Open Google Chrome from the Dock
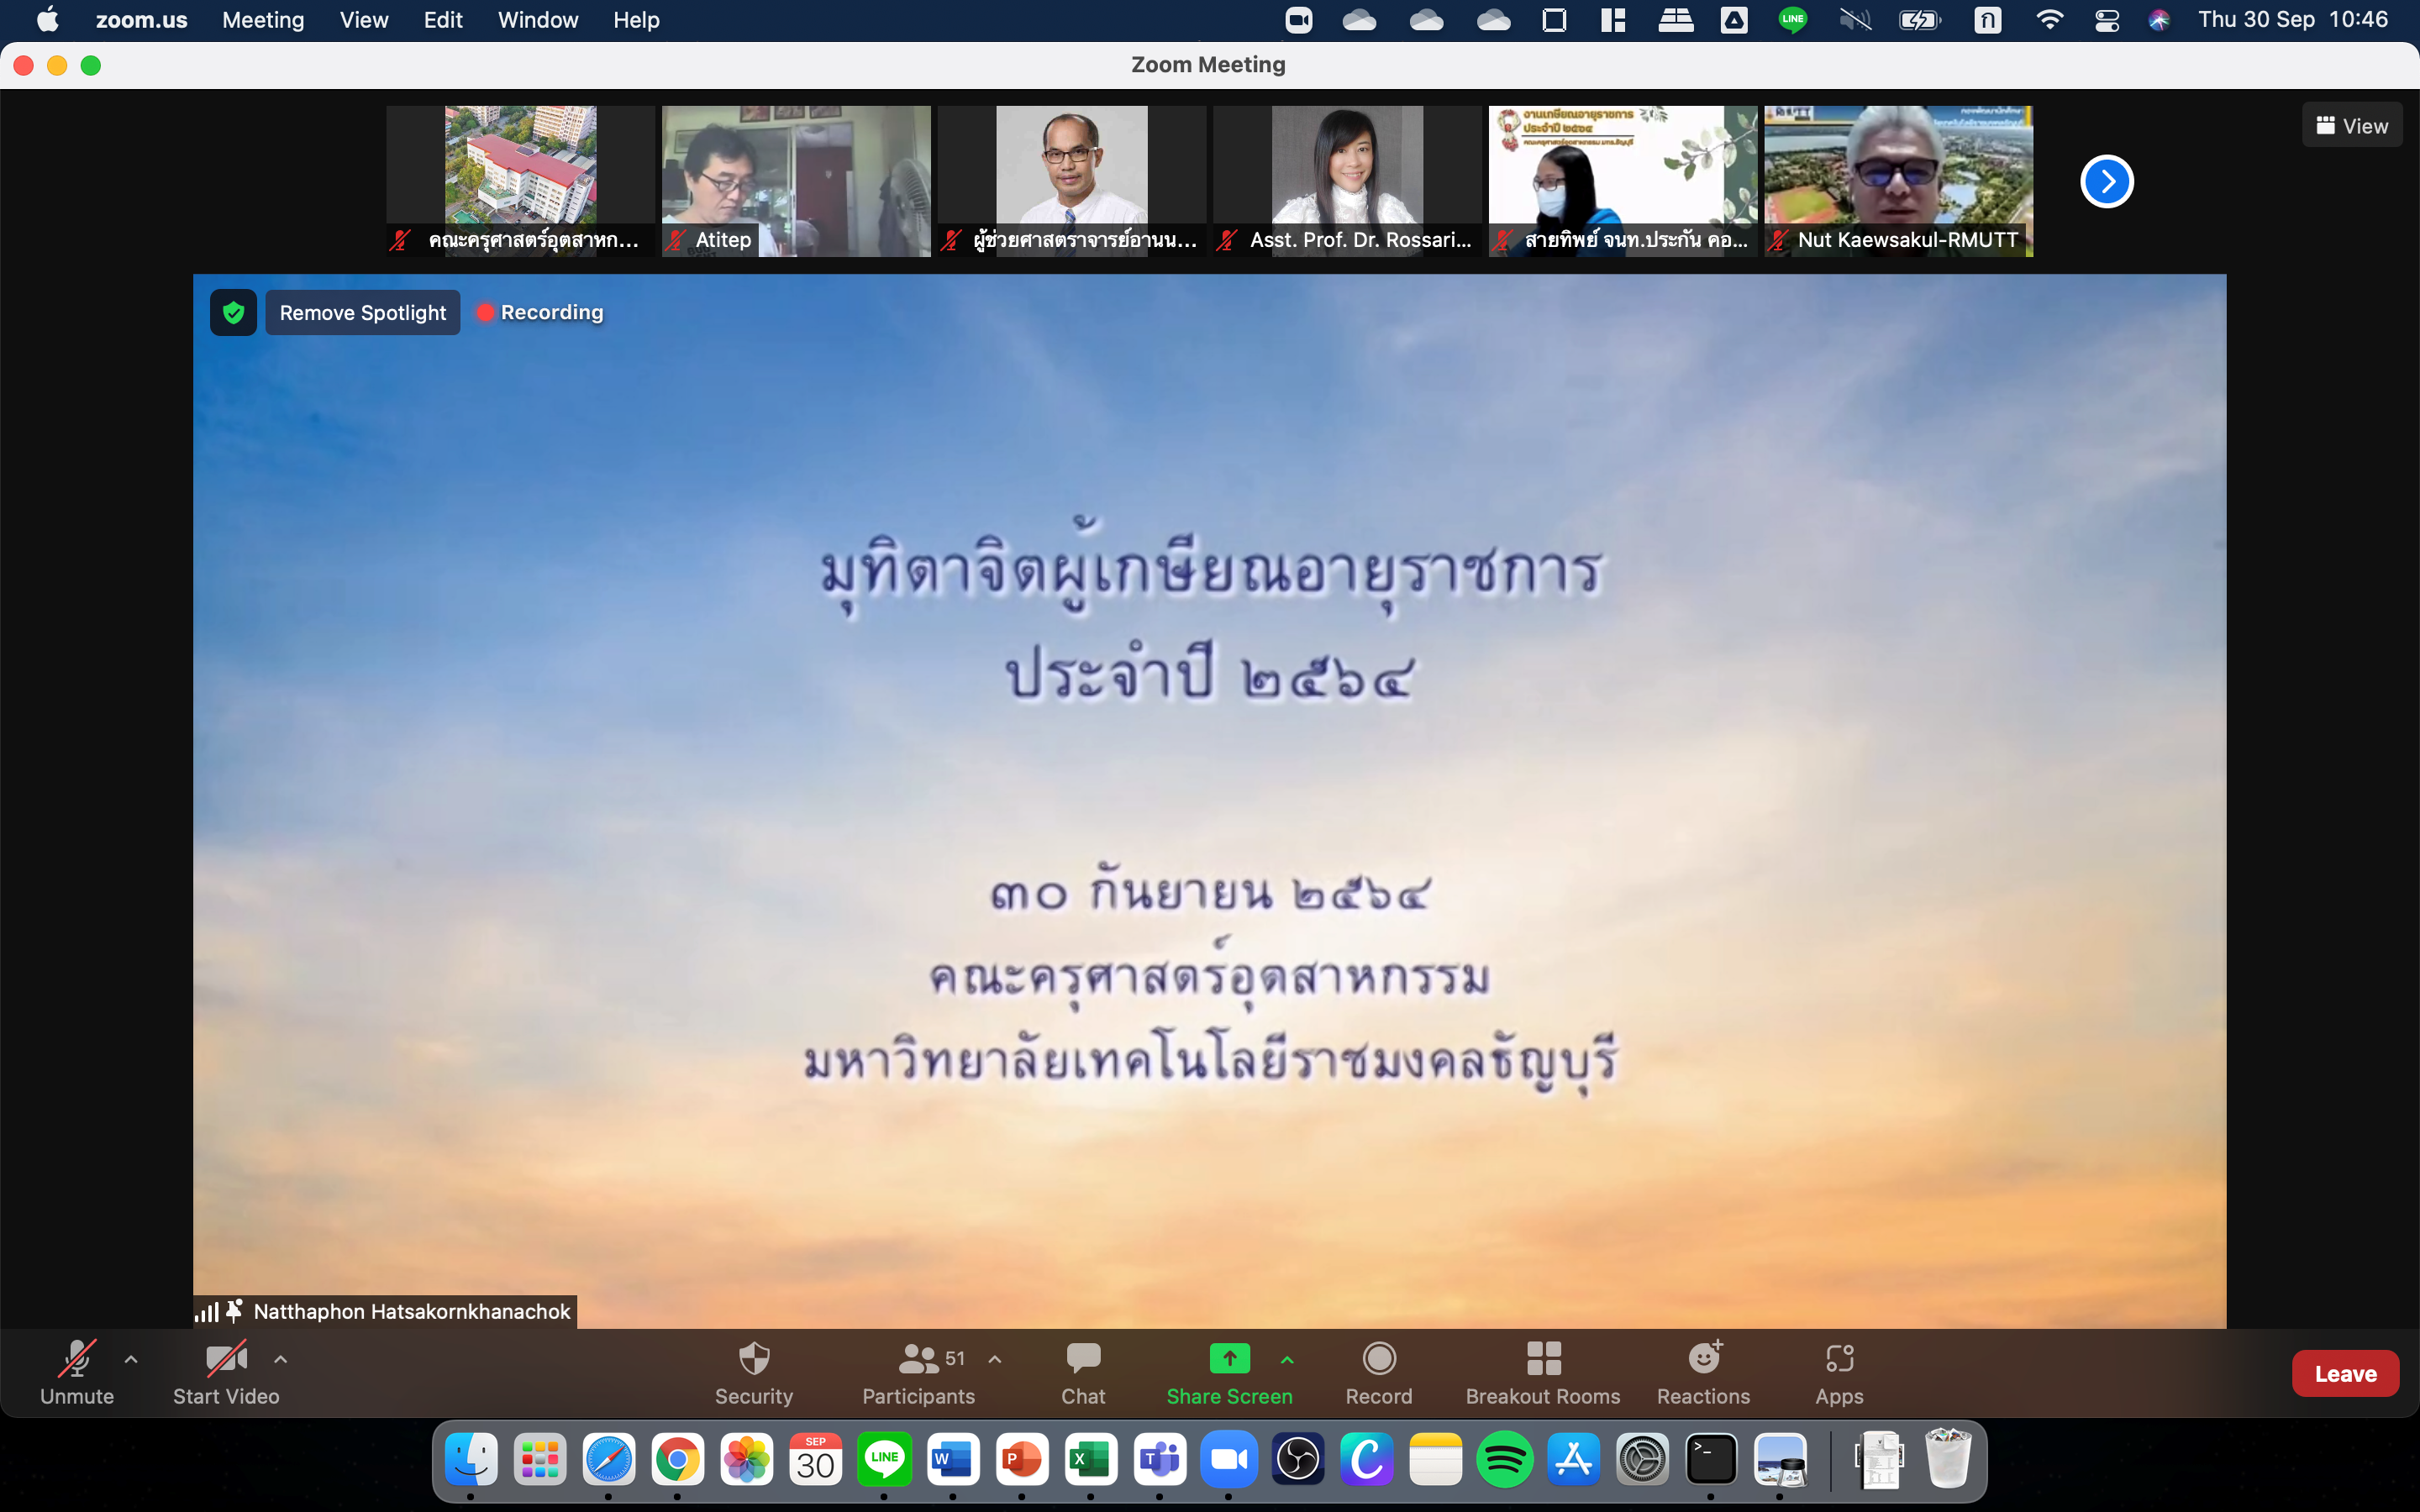Screen dimensions: 2420x1512 677,1460
